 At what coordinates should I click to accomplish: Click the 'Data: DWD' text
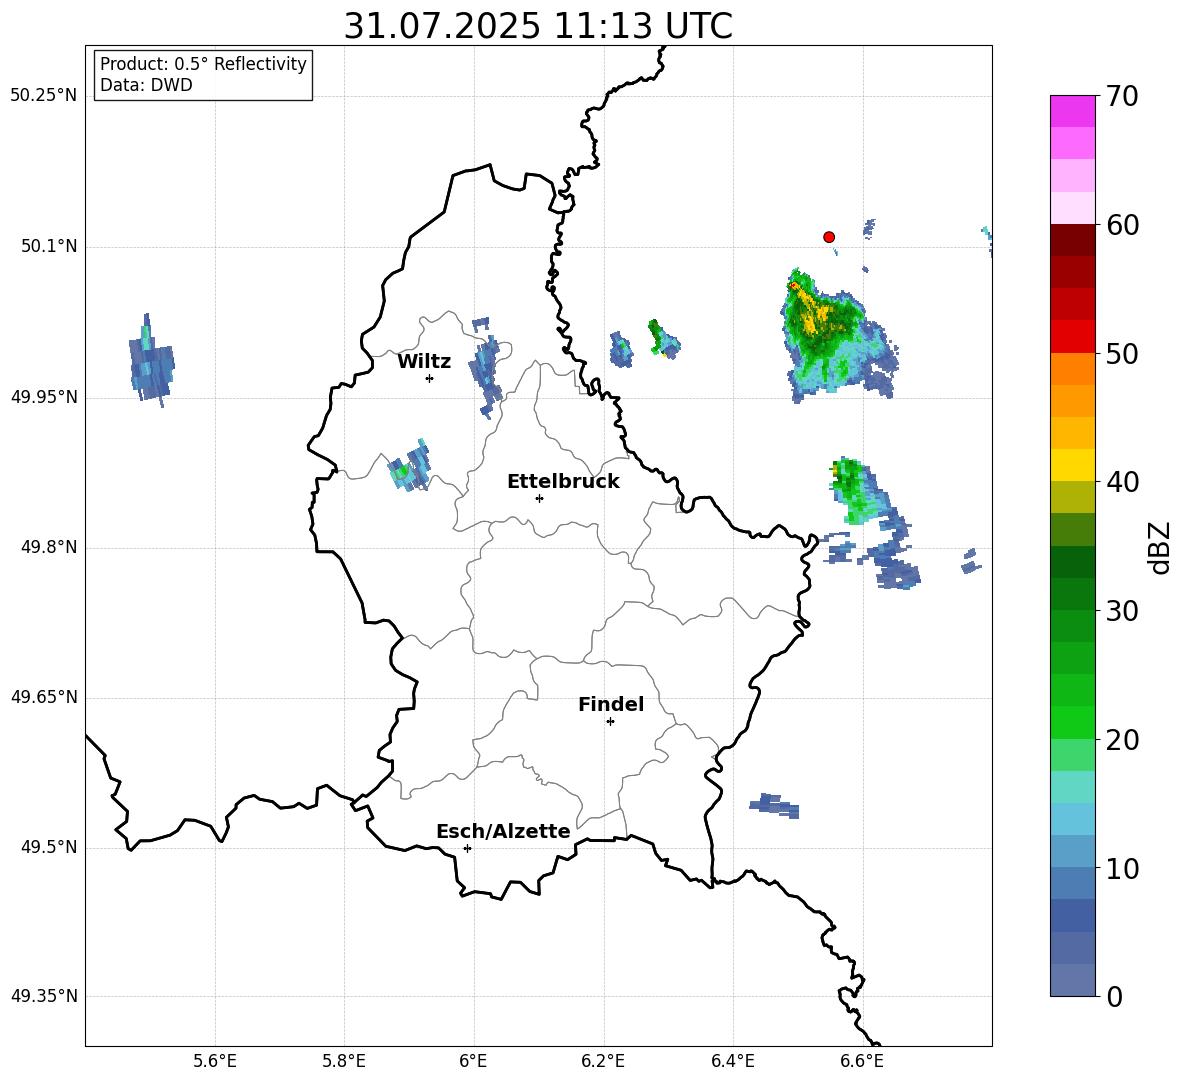pyautogui.click(x=146, y=85)
